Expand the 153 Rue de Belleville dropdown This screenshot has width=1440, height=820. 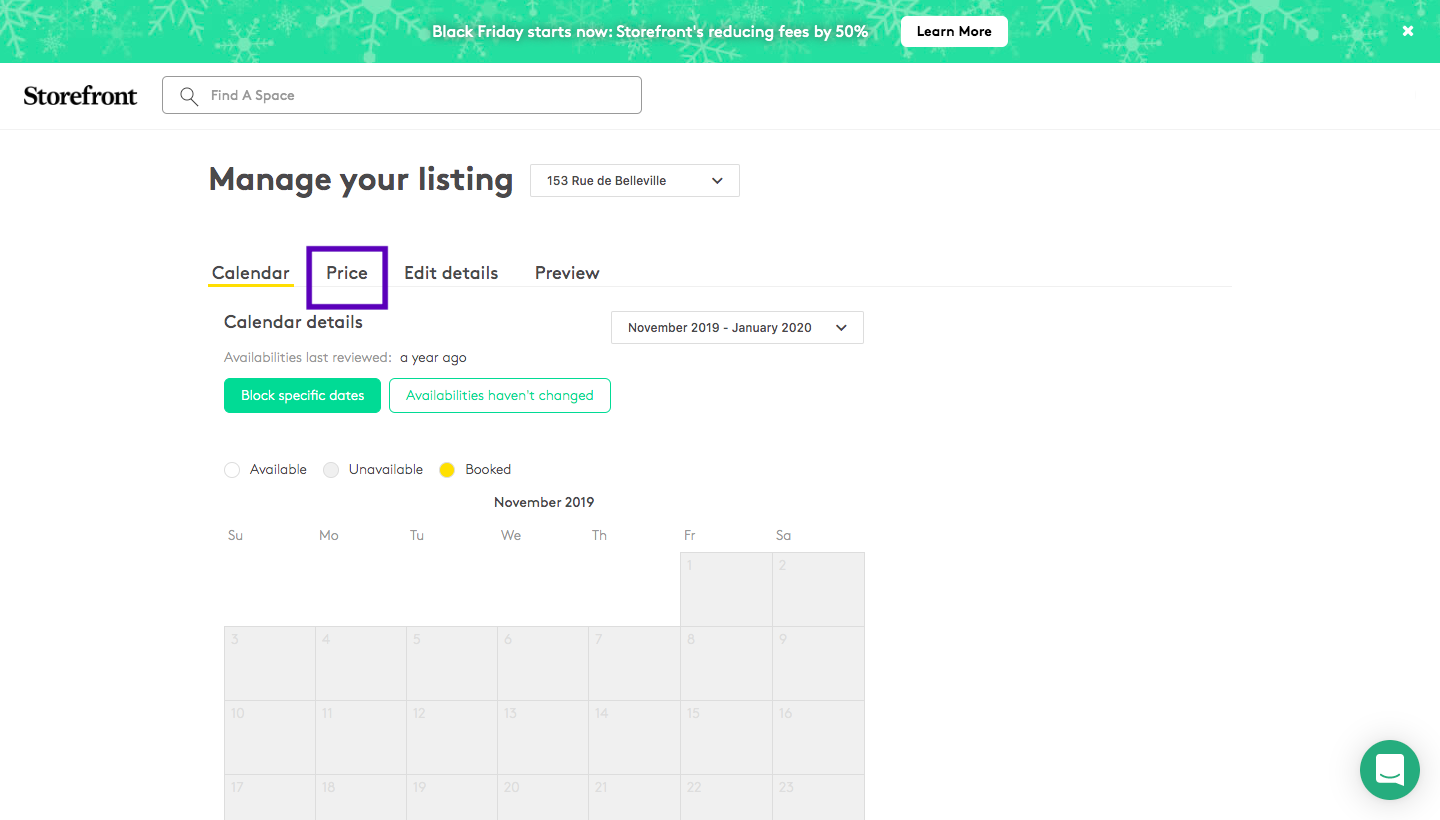[x=634, y=181]
